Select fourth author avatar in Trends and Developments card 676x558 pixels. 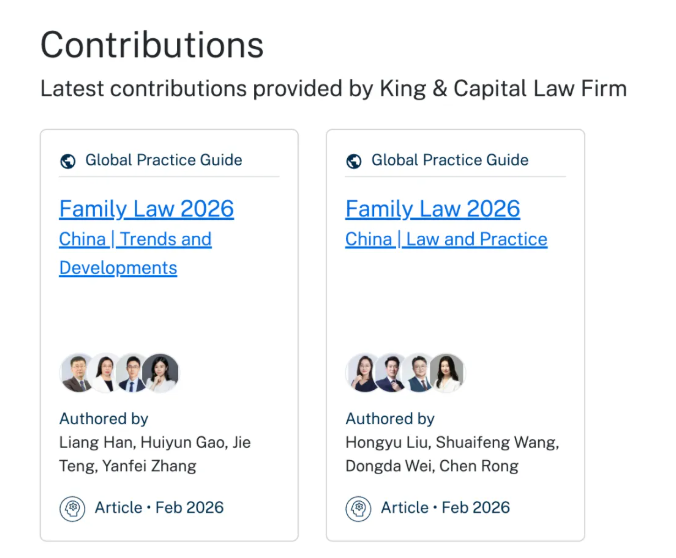pyautogui.click(x=161, y=373)
